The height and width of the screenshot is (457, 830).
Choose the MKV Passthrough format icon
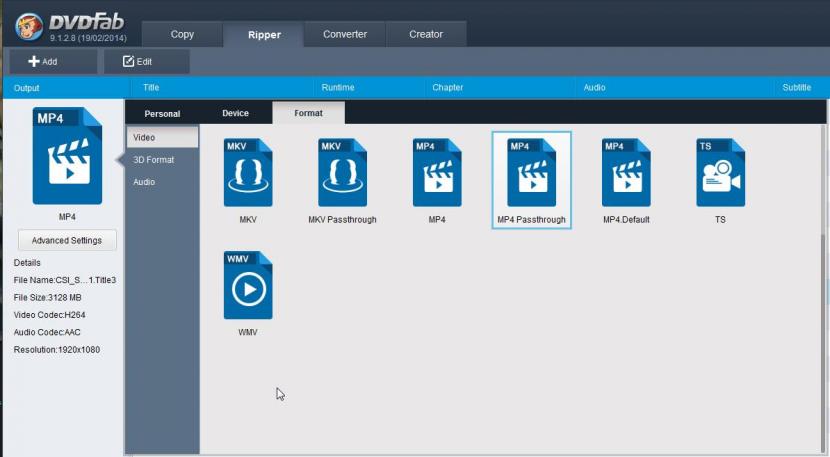point(342,173)
